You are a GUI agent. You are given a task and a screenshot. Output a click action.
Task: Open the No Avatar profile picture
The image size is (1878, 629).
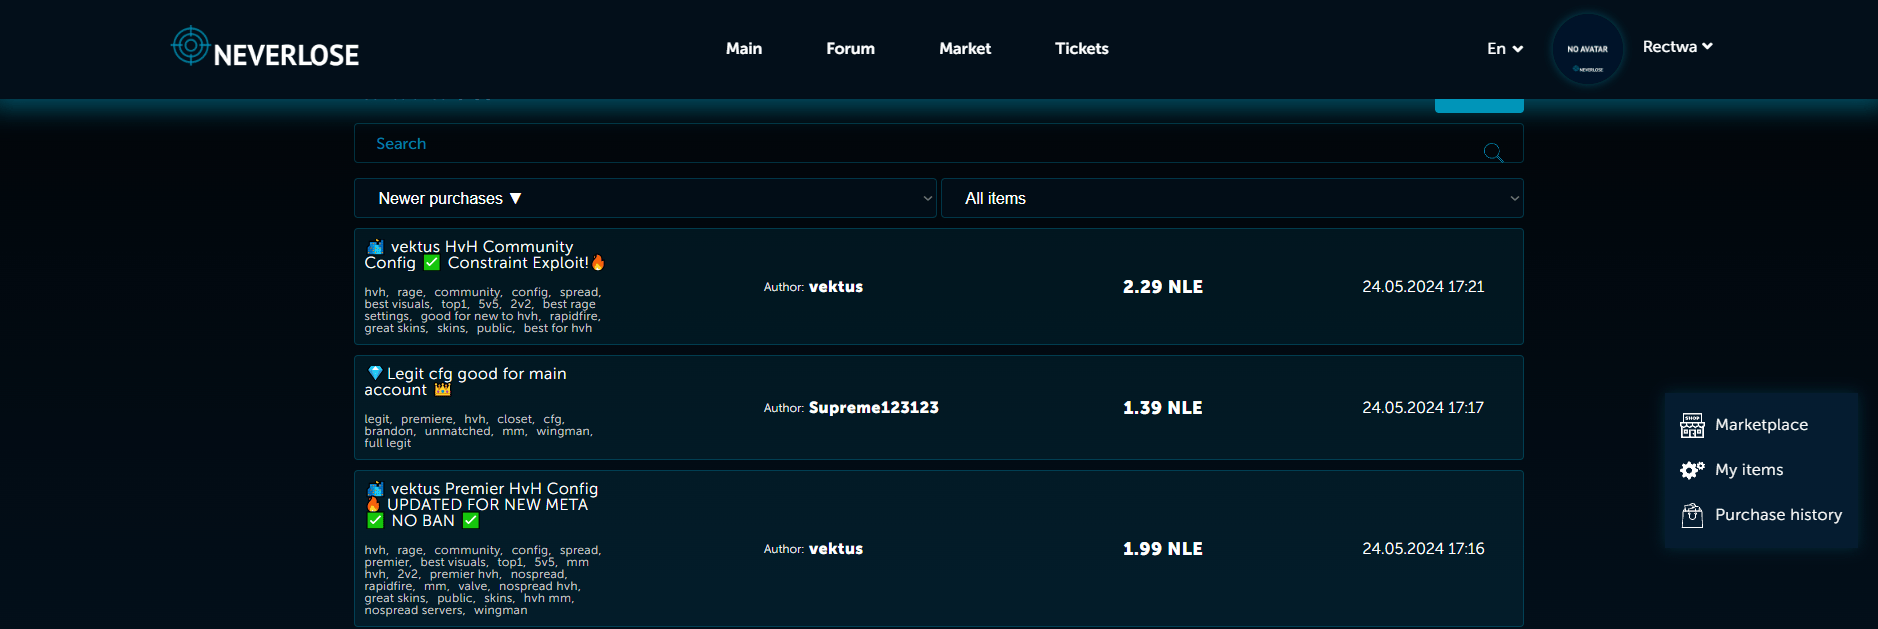click(1587, 49)
